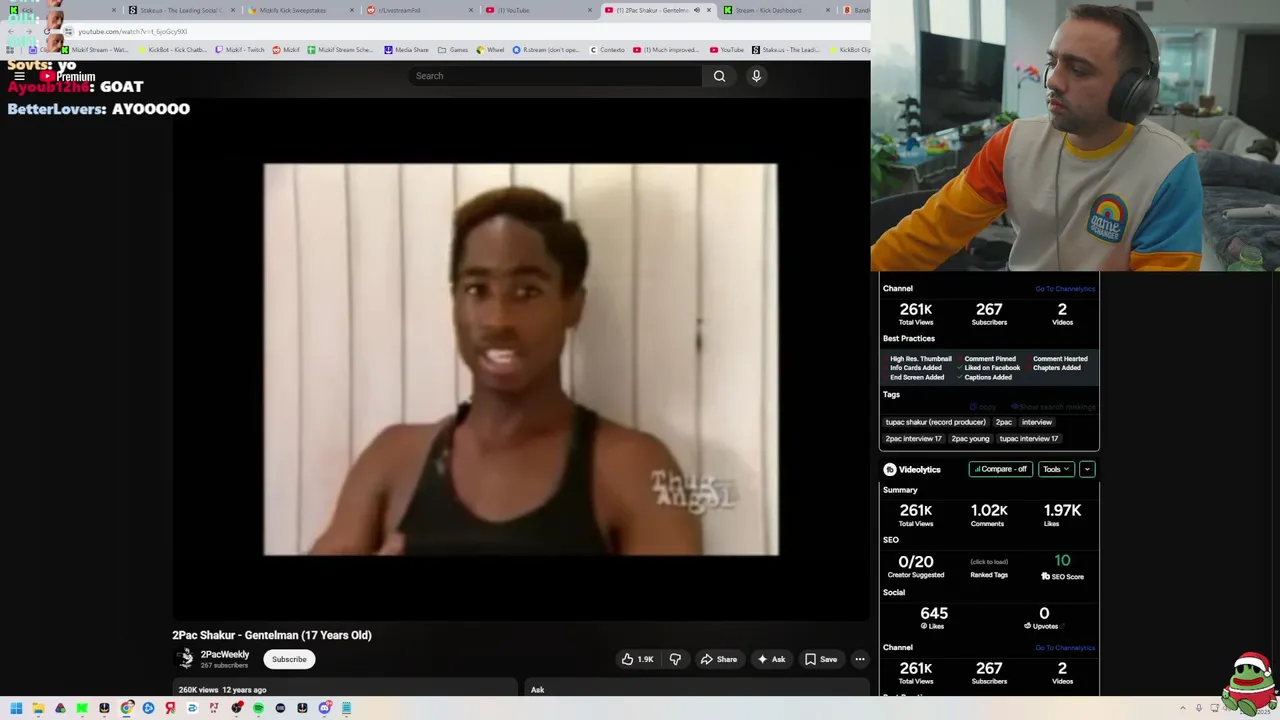This screenshot has width=1280, height=720.
Task: Click the Videolytics logo icon
Action: 889,469
